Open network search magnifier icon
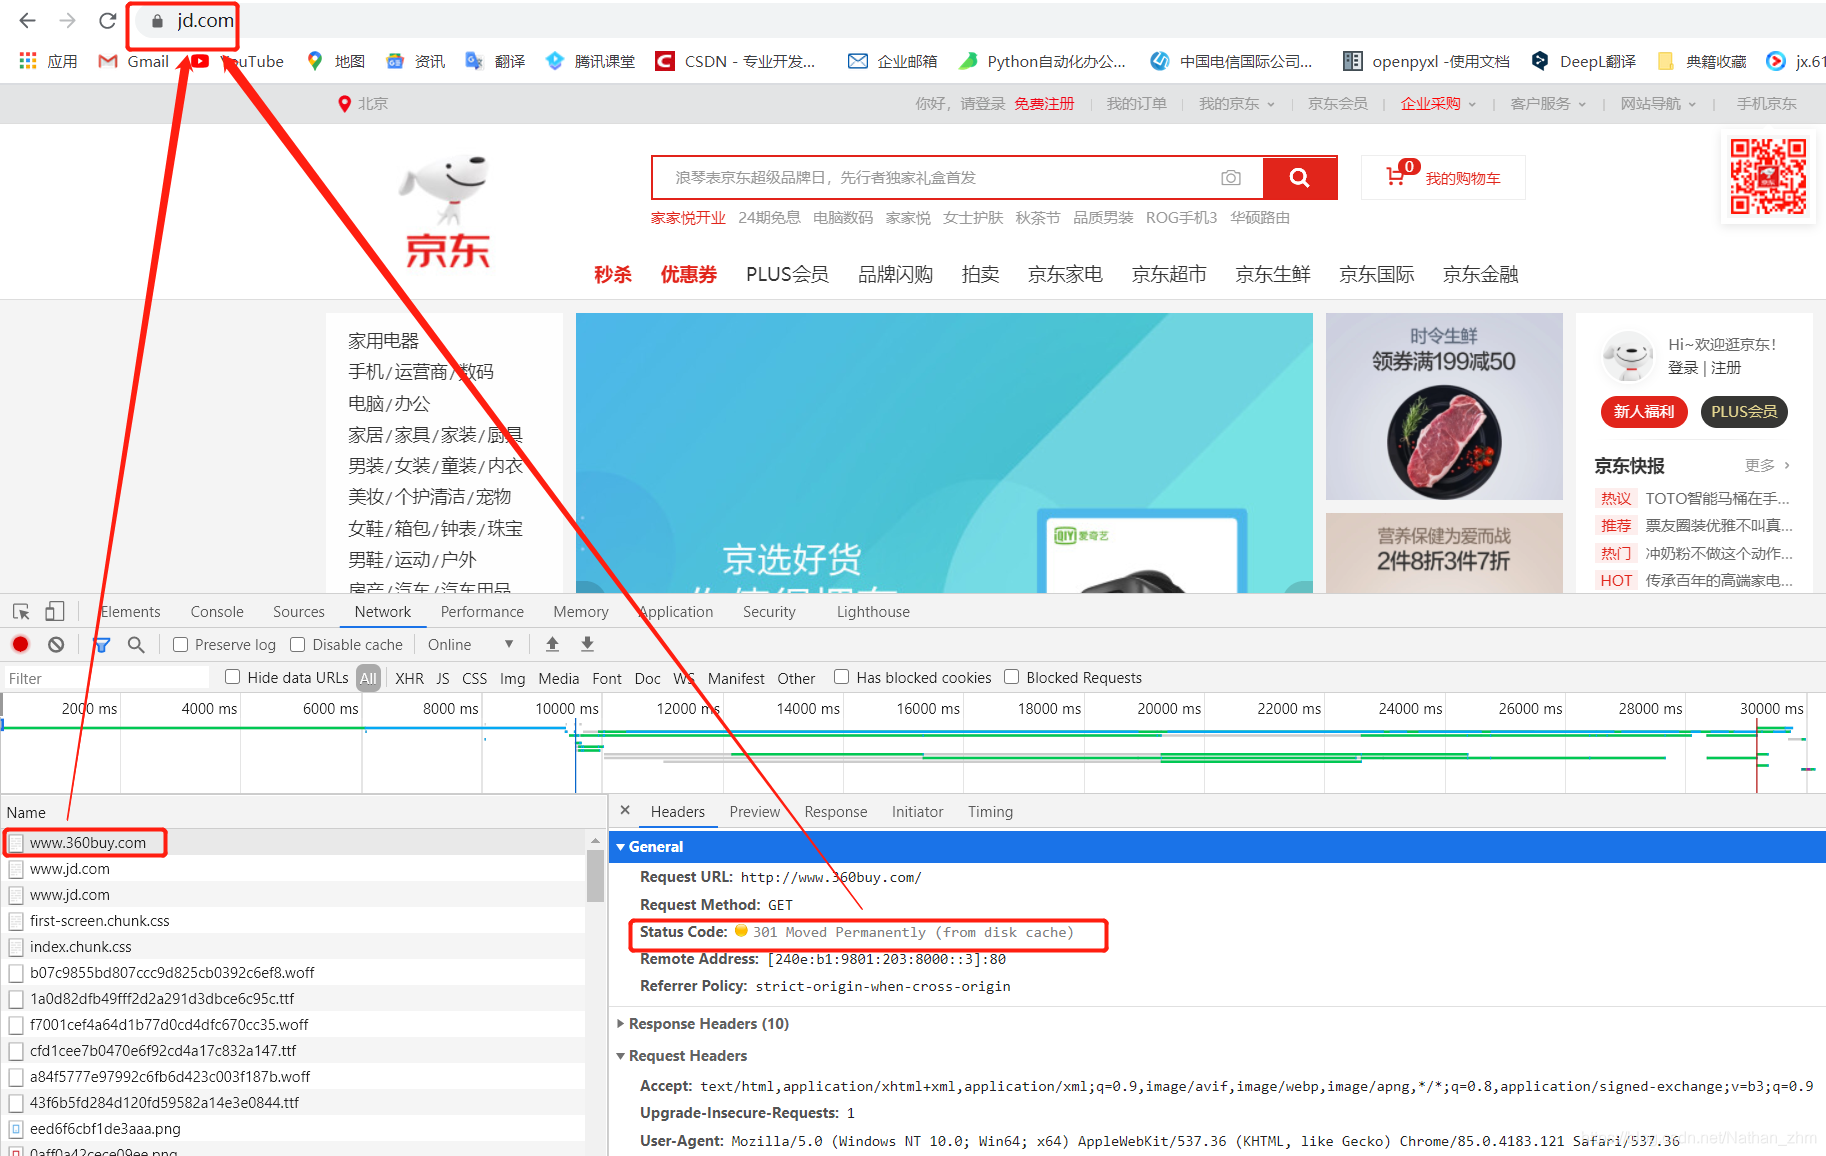Image resolution: width=1826 pixels, height=1156 pixels. [x=136, y=644]
